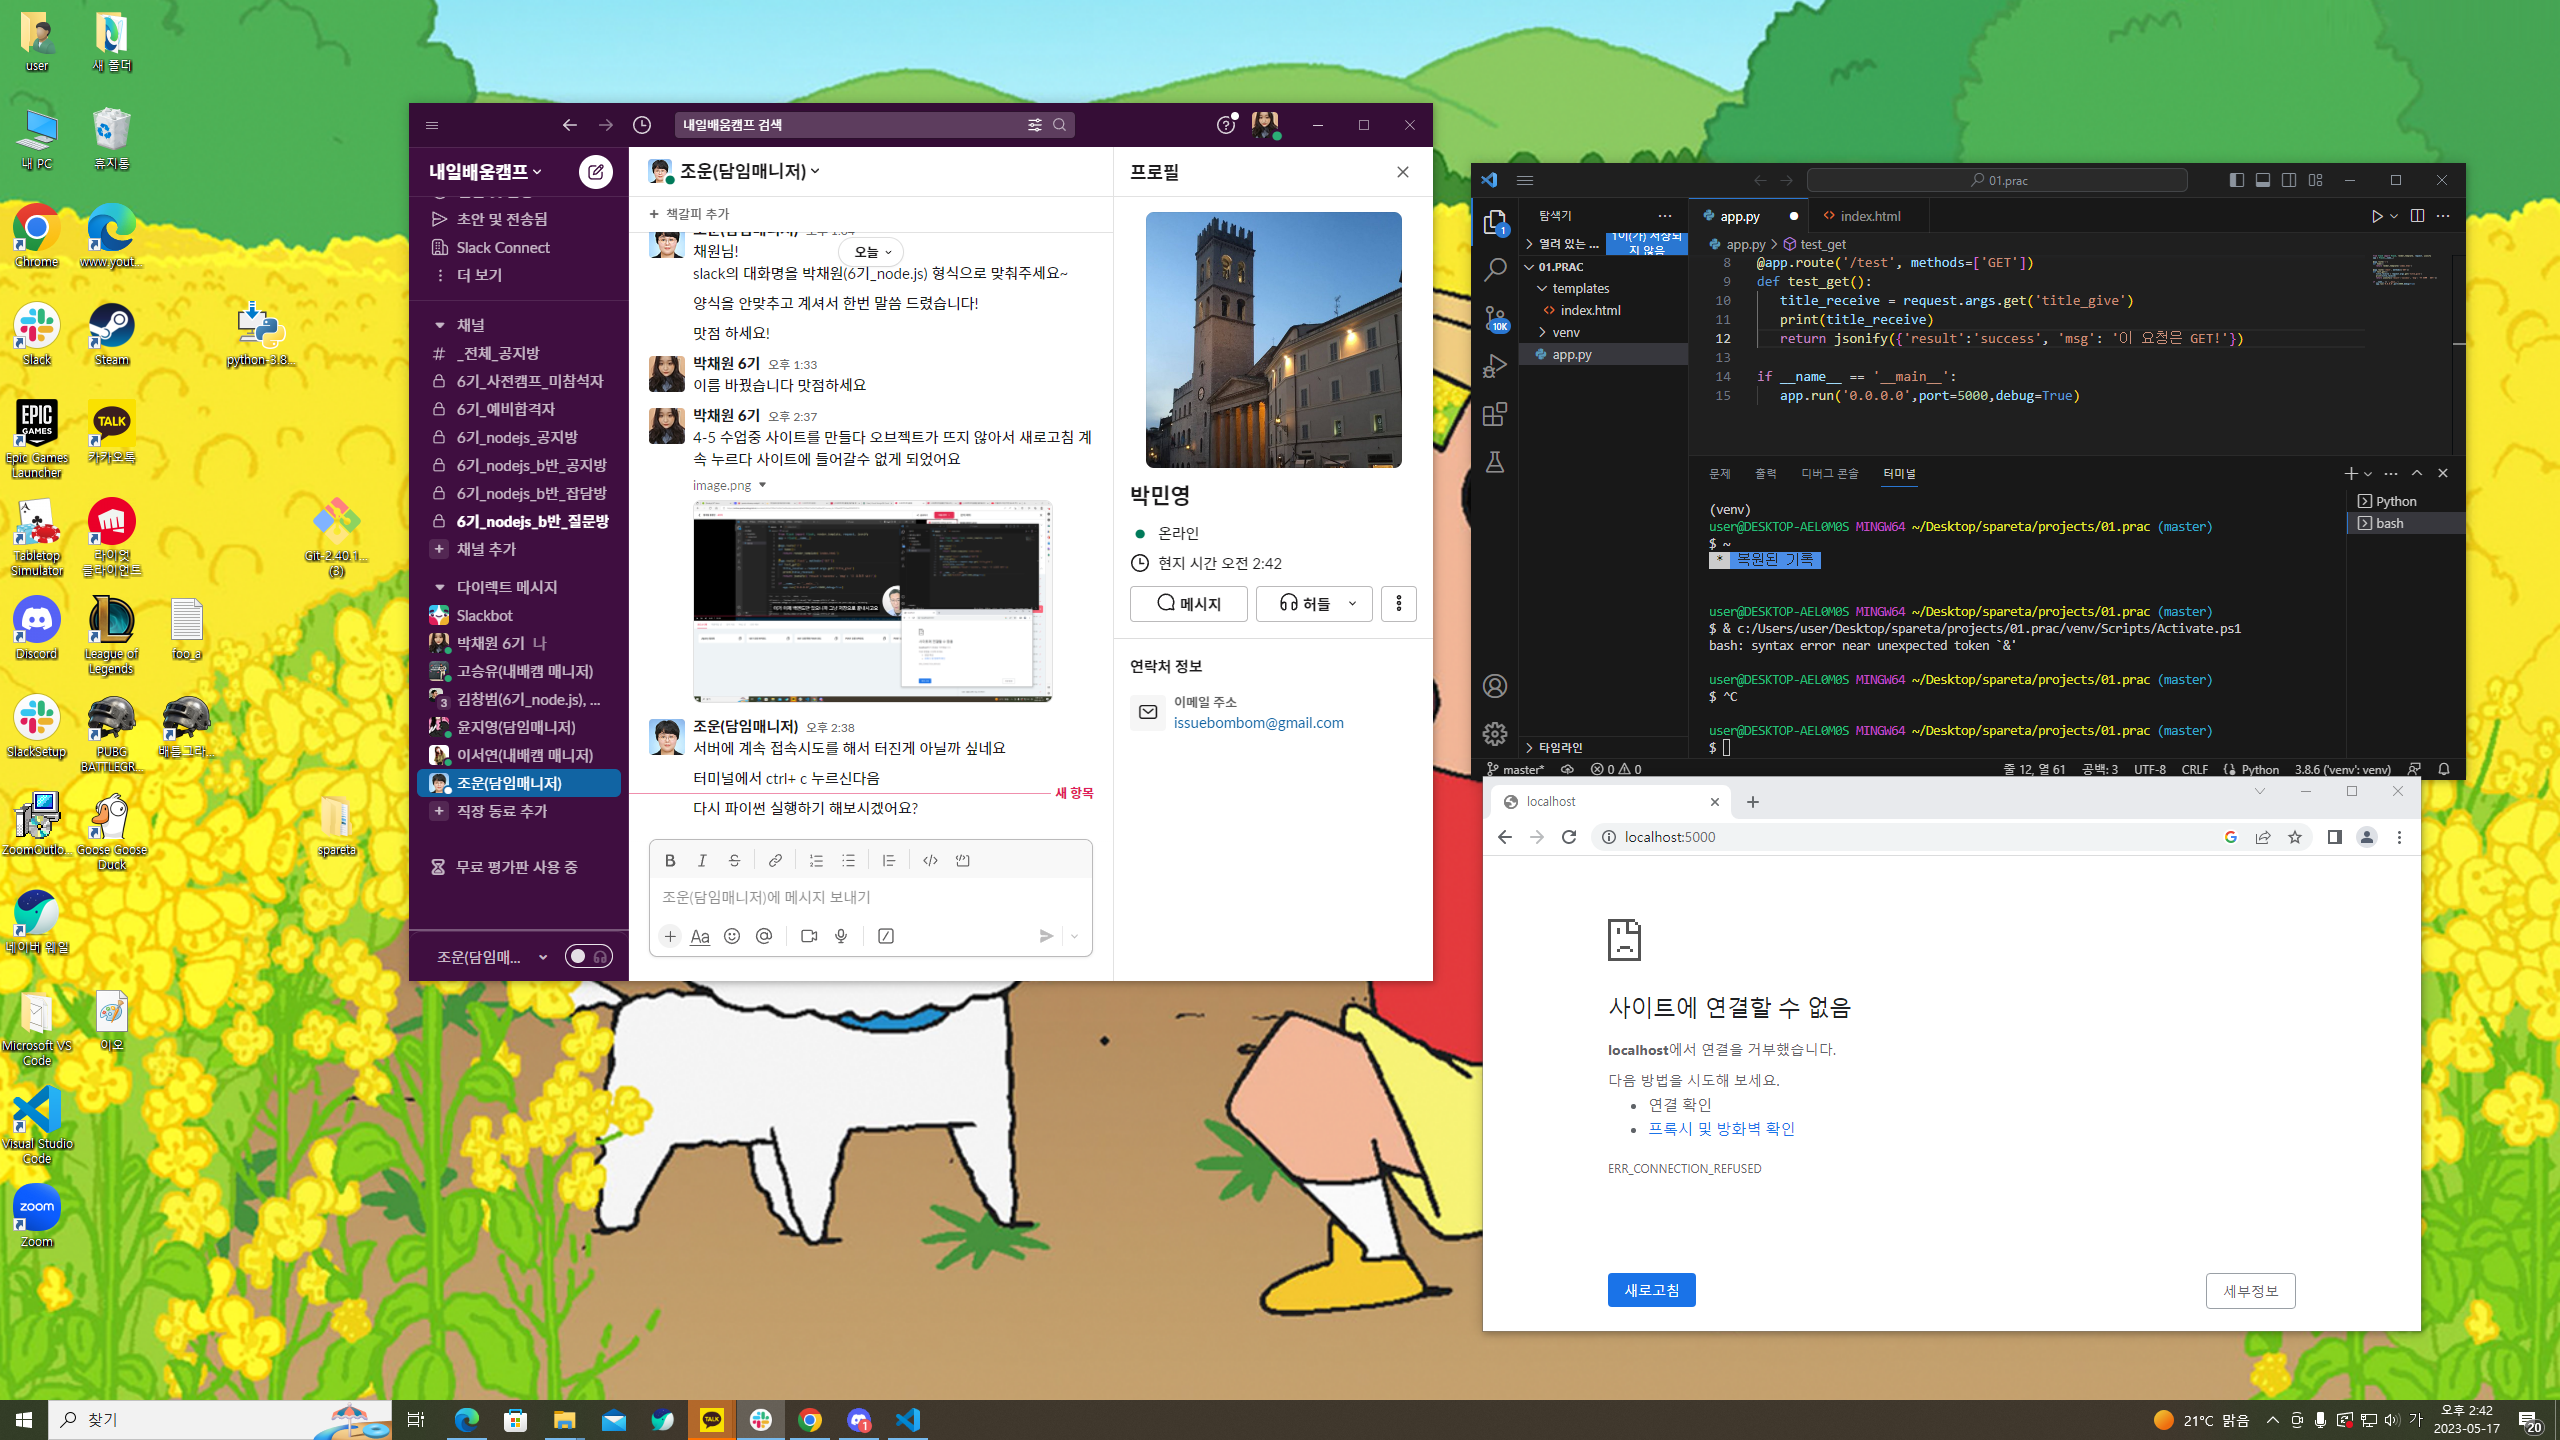Viewport: 2560px width, 1440px height.
Task: Toggle VS Code bottom panel layout button
Action: tap(2263, 180)
